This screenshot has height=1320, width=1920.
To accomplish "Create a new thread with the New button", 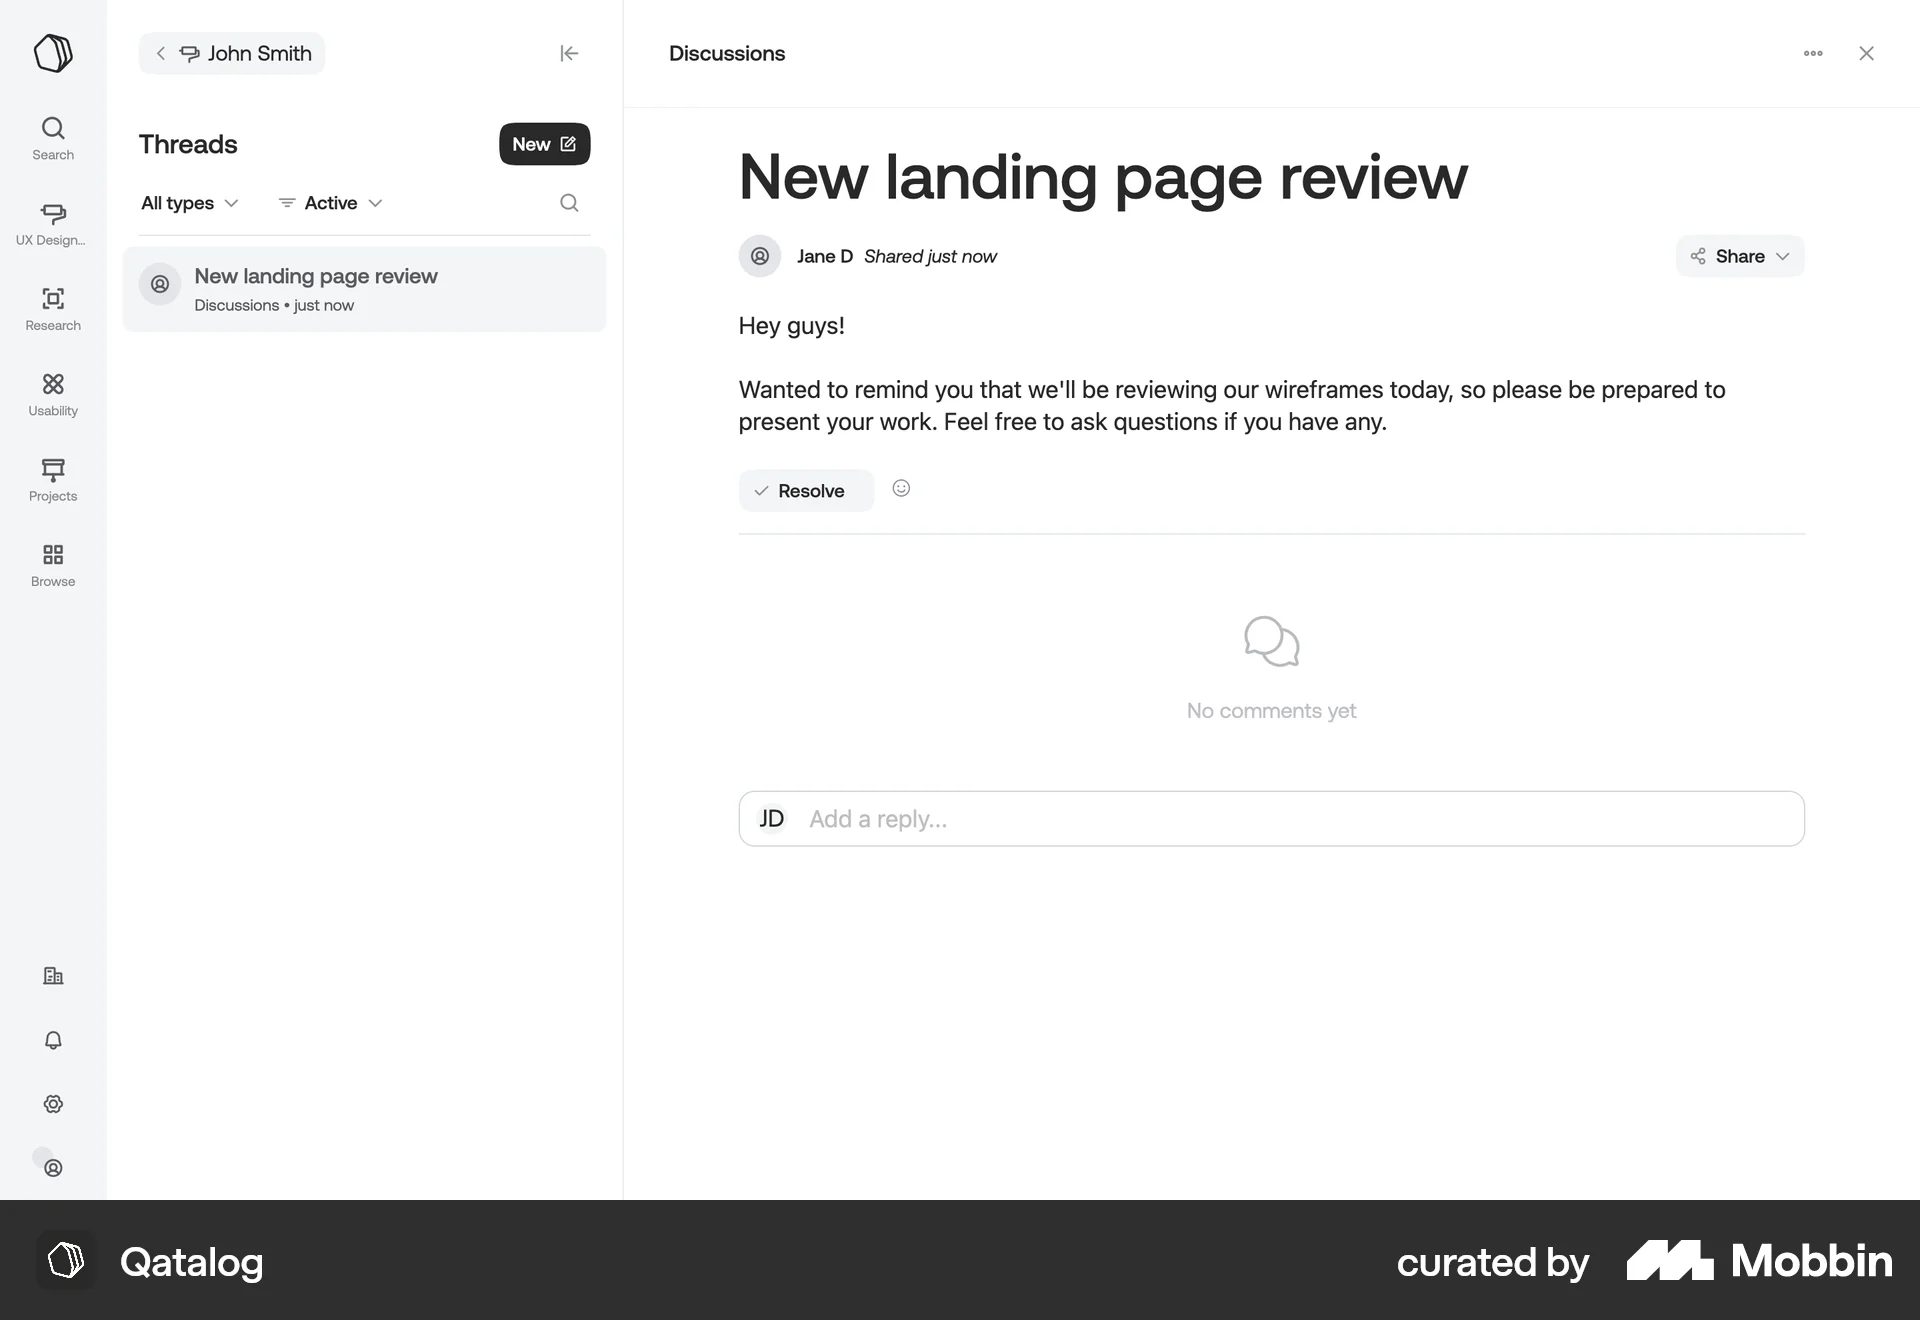I will click(544, 144).
